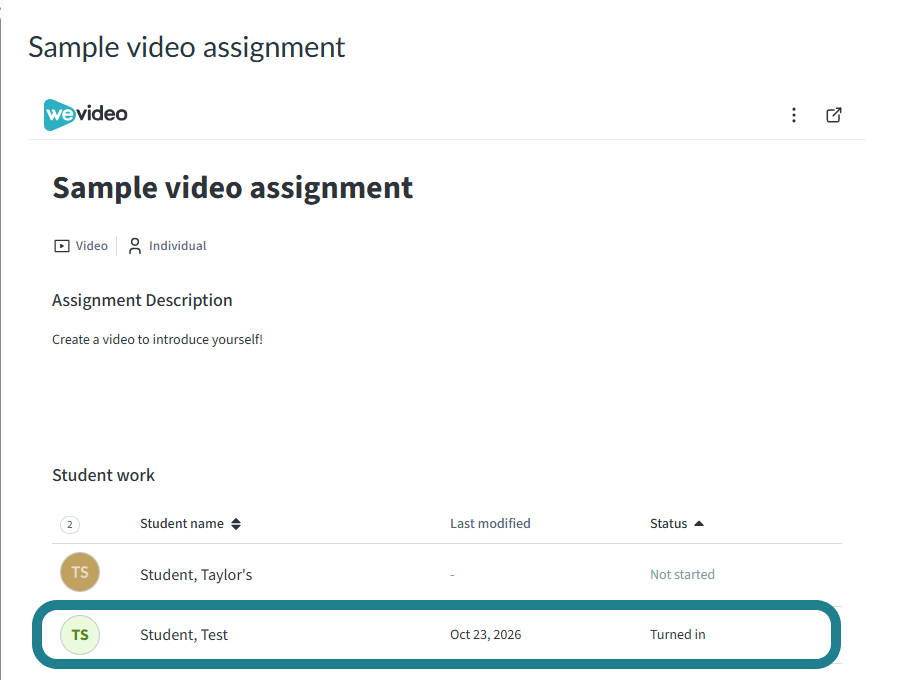
Task: Open Test student's green avatar
Action: click(x=80, y=635)
